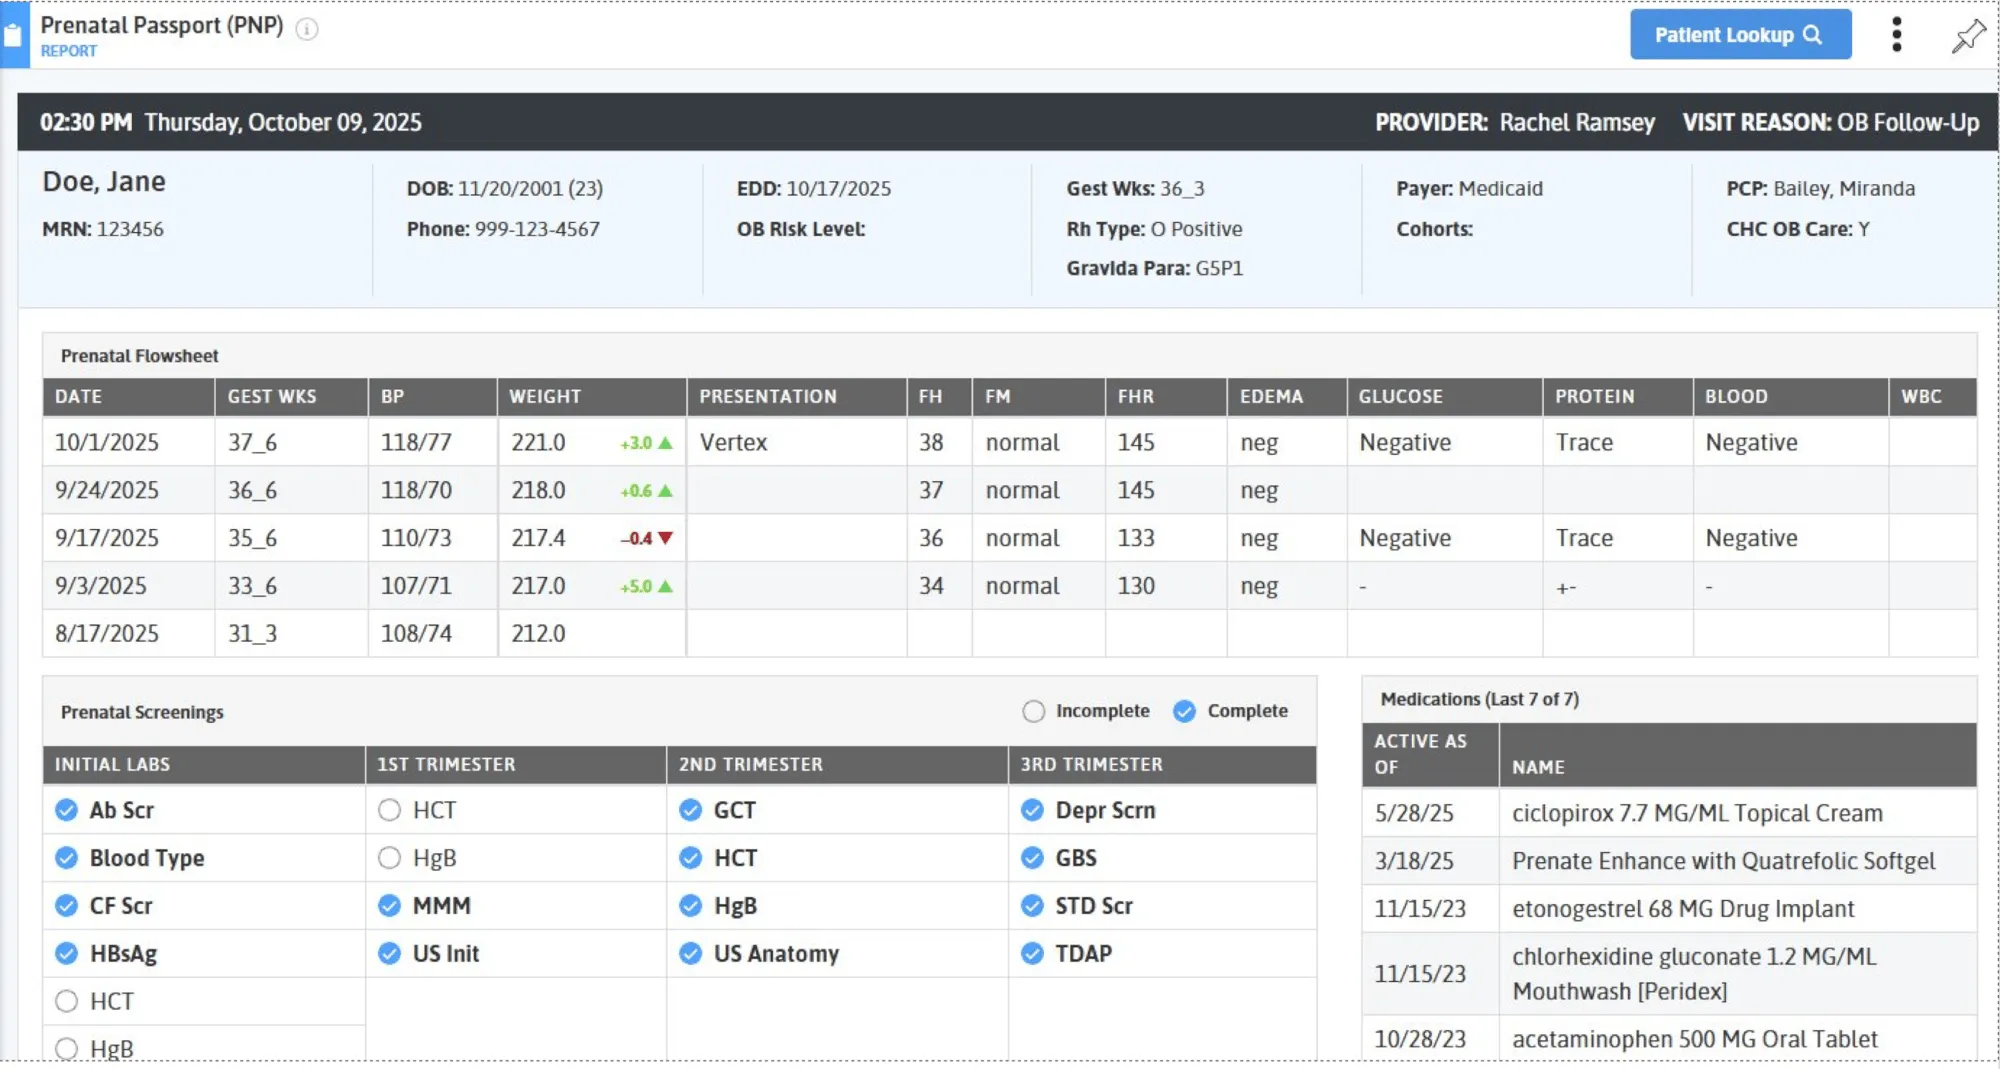2000x1069 pixels.
Task: Toggle the 1st trimester HgB circle
Action: point(389,858)
